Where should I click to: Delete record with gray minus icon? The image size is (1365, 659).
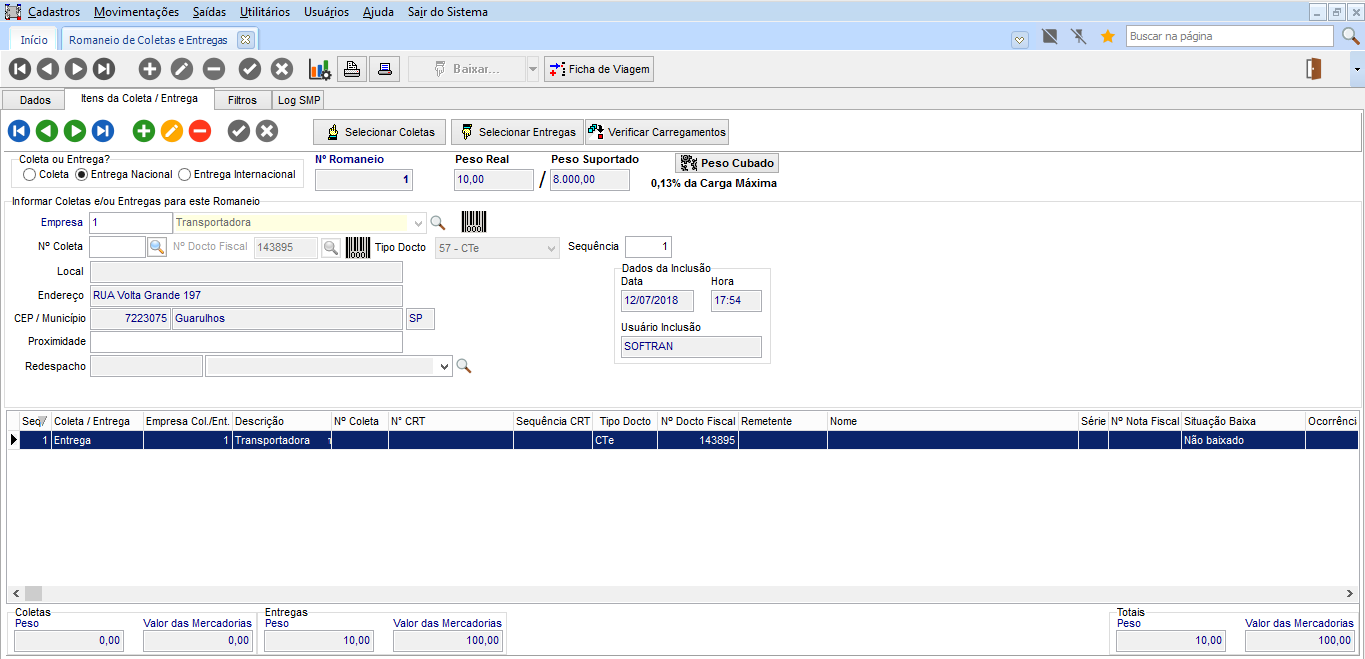(214, 69)
